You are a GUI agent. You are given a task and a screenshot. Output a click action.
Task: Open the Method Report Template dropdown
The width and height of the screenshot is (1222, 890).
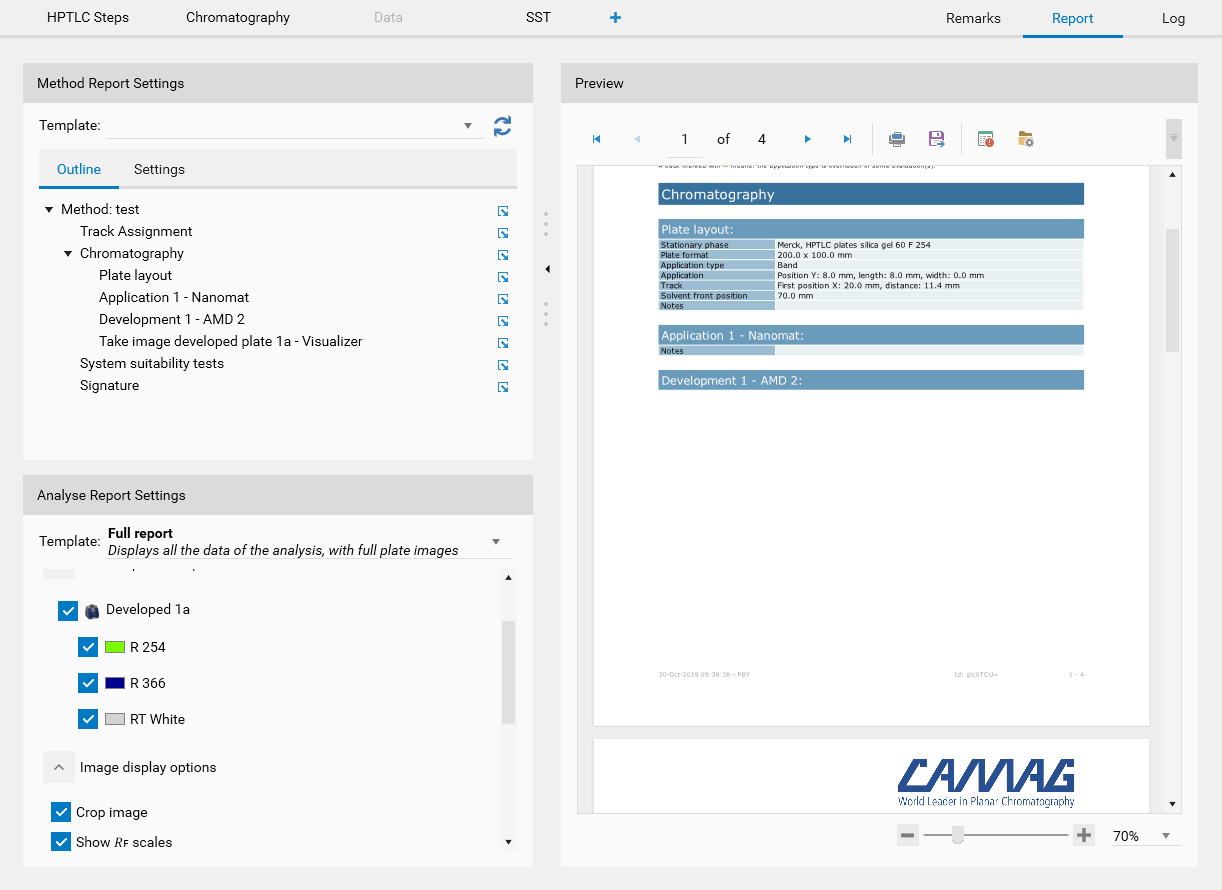(x=467, y=126)
